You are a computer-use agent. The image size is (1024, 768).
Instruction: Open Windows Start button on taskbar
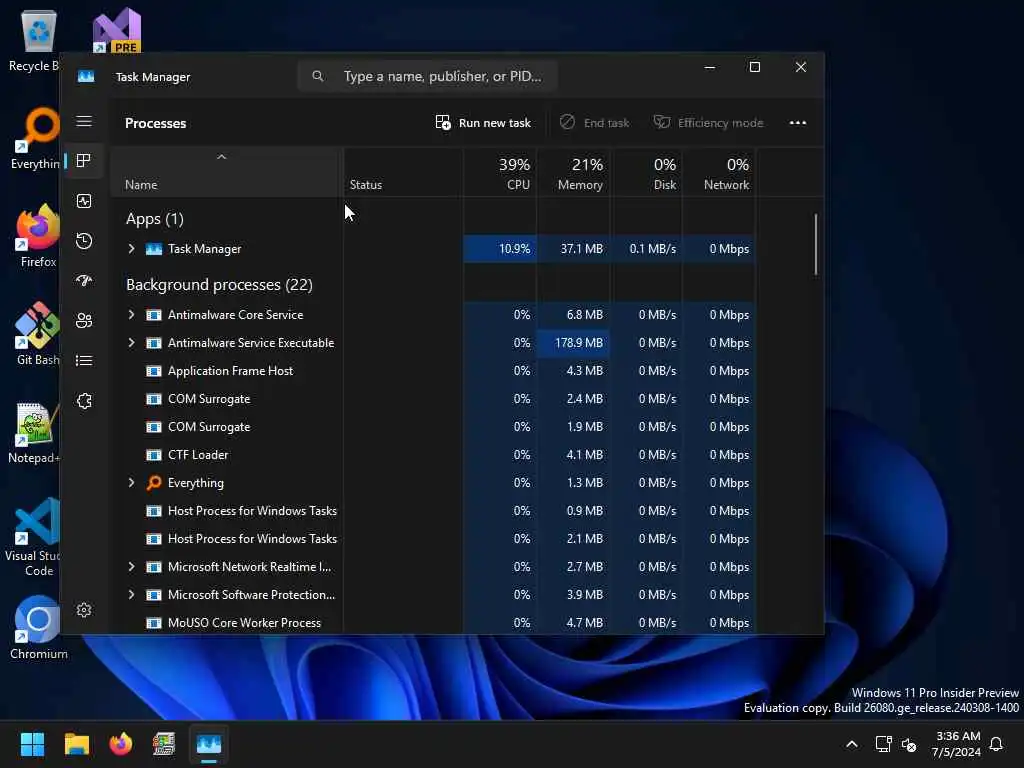32,744
